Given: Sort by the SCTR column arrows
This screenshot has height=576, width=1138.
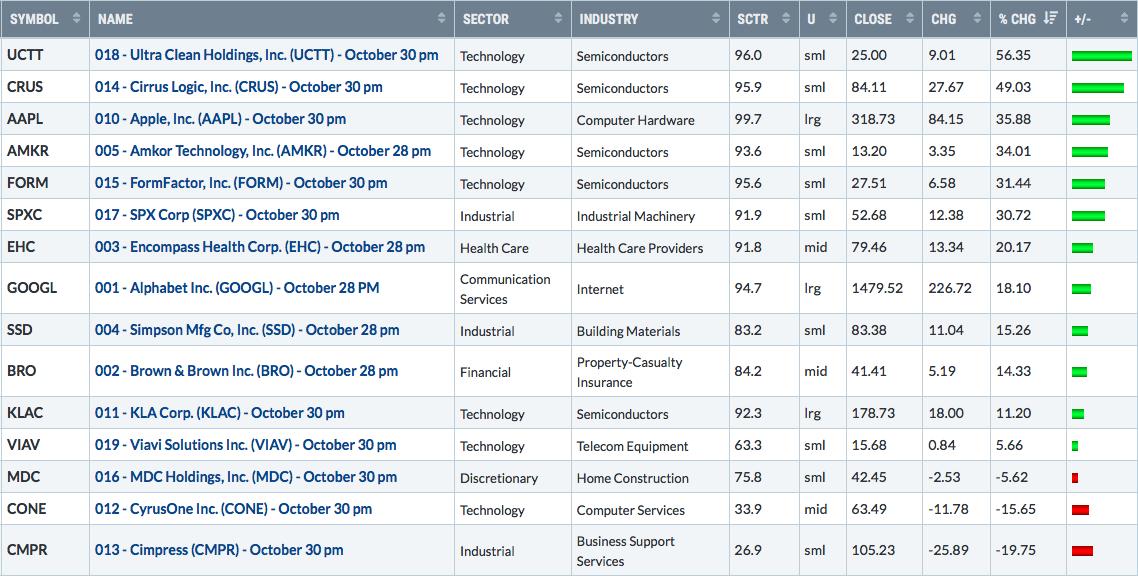Looking at the screenshot, I should 785,19.
